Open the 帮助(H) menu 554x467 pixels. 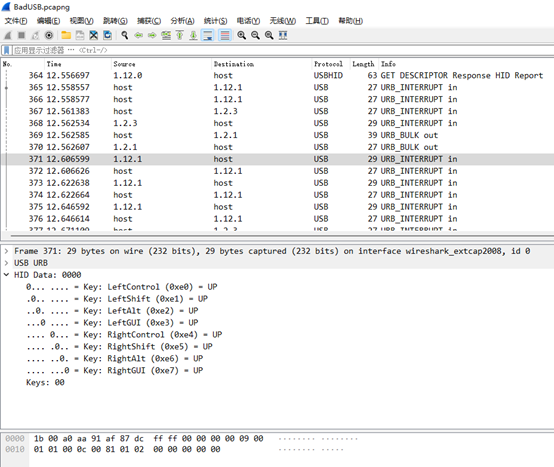tap(350, 21)
